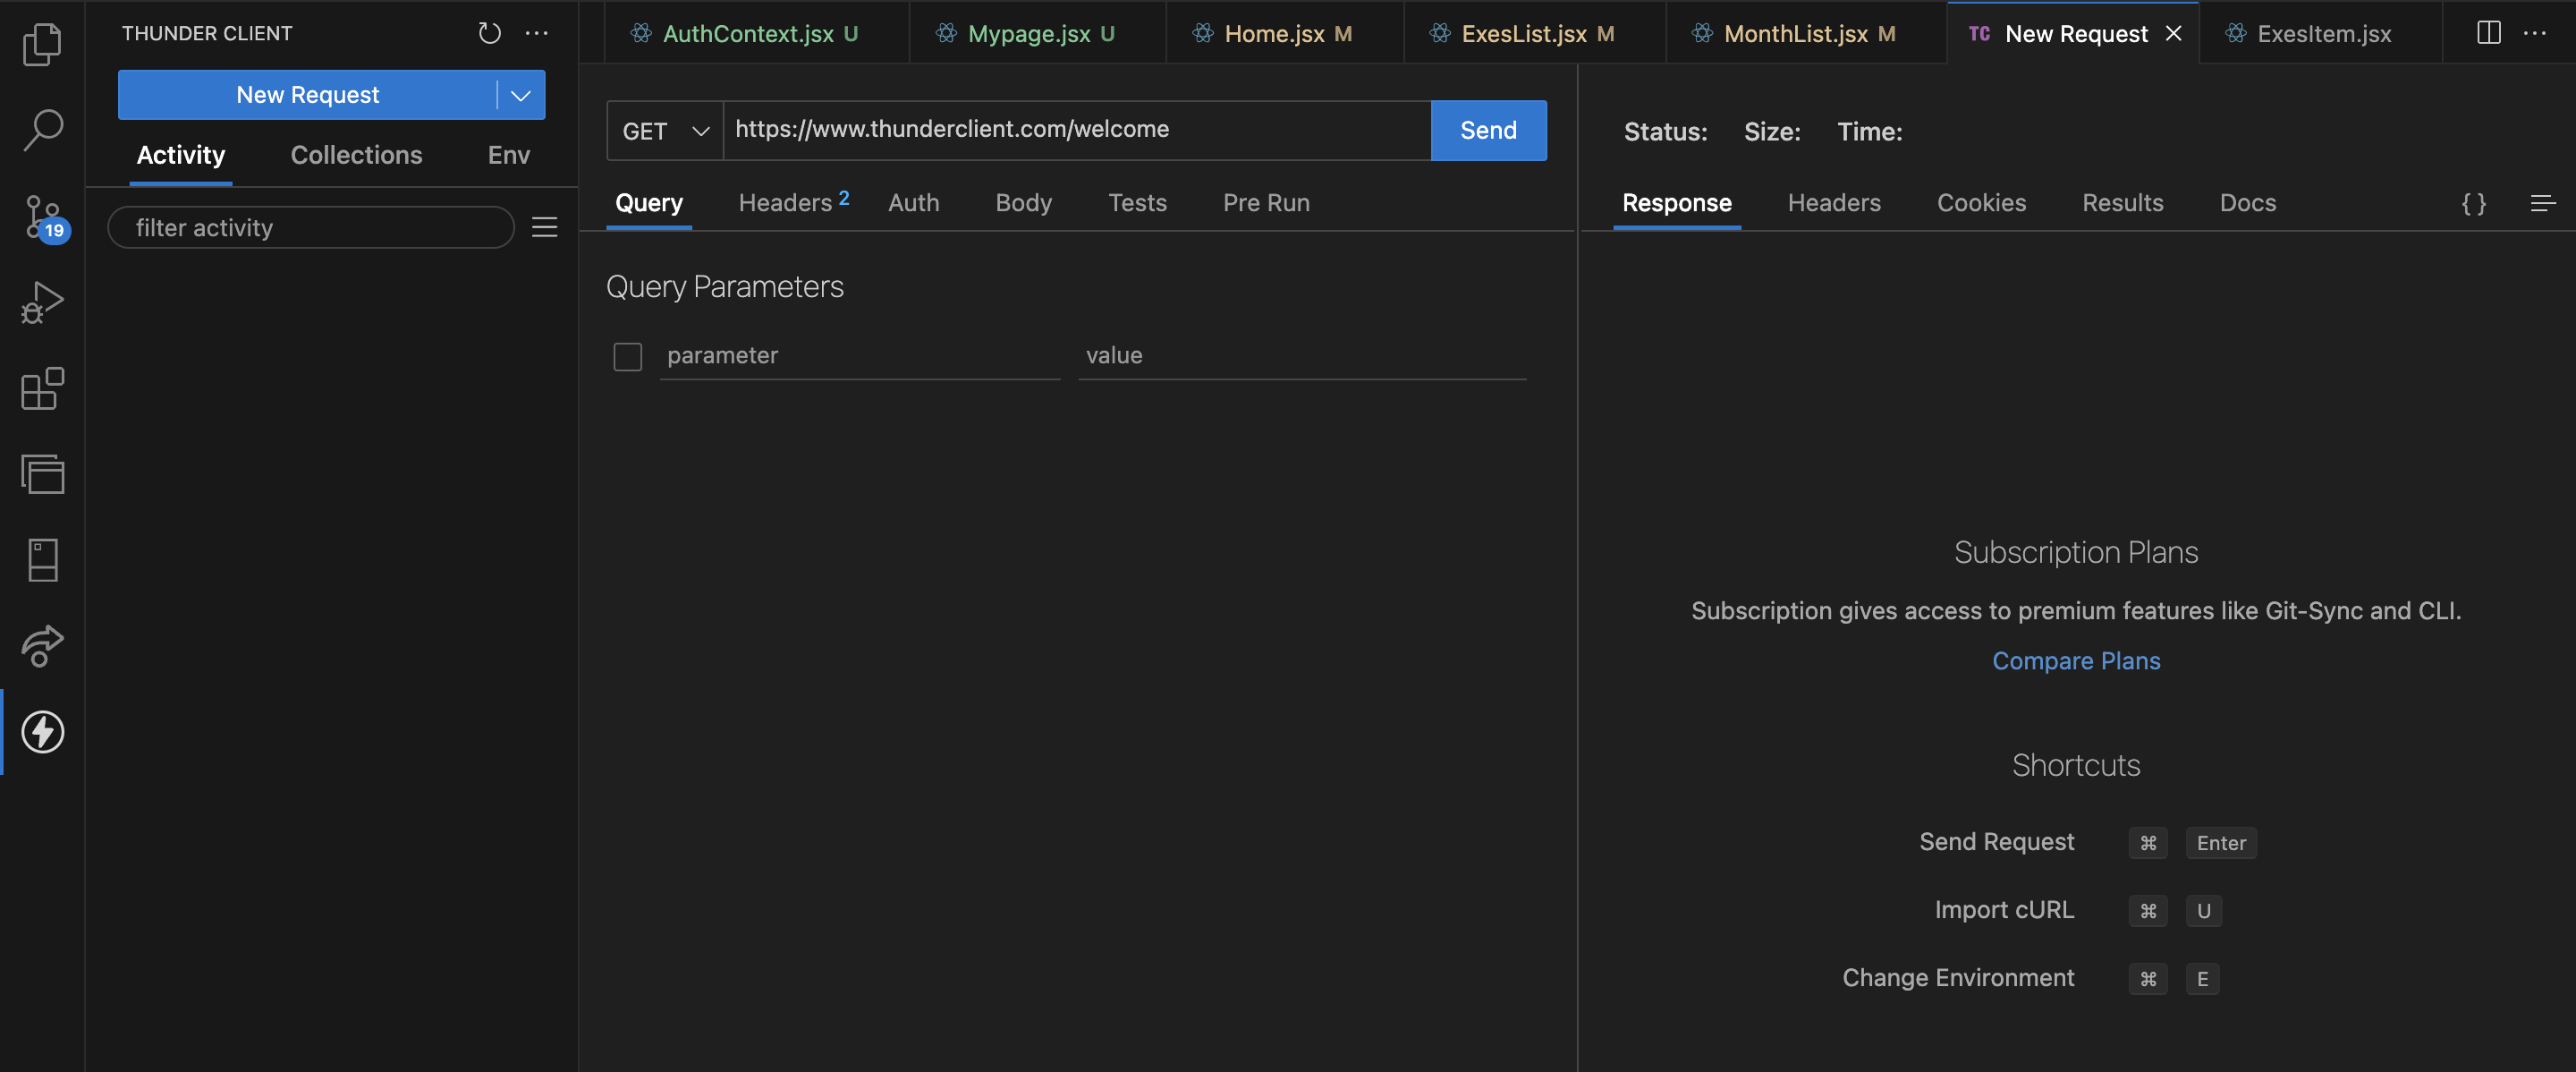Open the Body request tab

click(x=1023, y=203)
